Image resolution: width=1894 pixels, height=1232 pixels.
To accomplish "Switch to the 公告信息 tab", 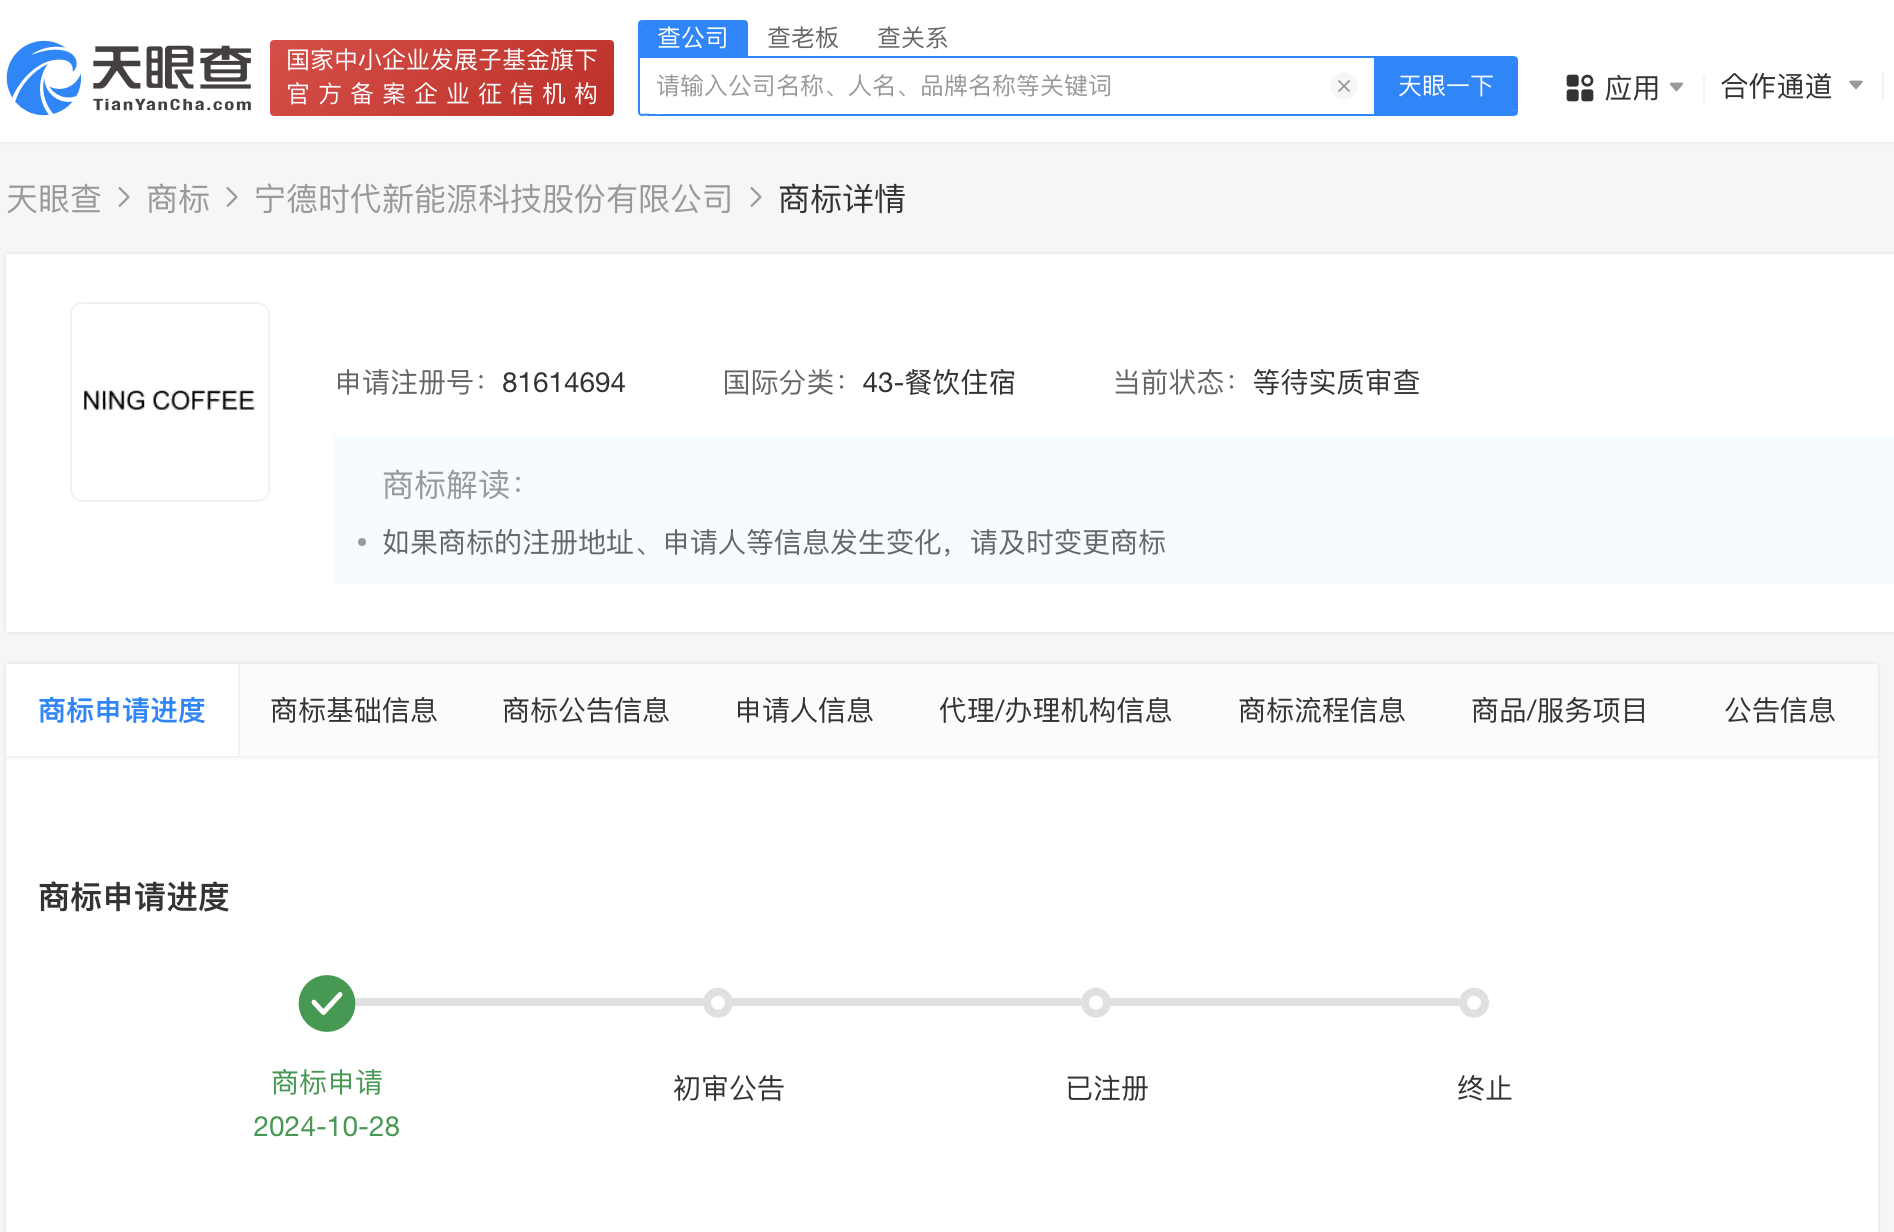I will pyautogui.click(x=1780, y=711).
